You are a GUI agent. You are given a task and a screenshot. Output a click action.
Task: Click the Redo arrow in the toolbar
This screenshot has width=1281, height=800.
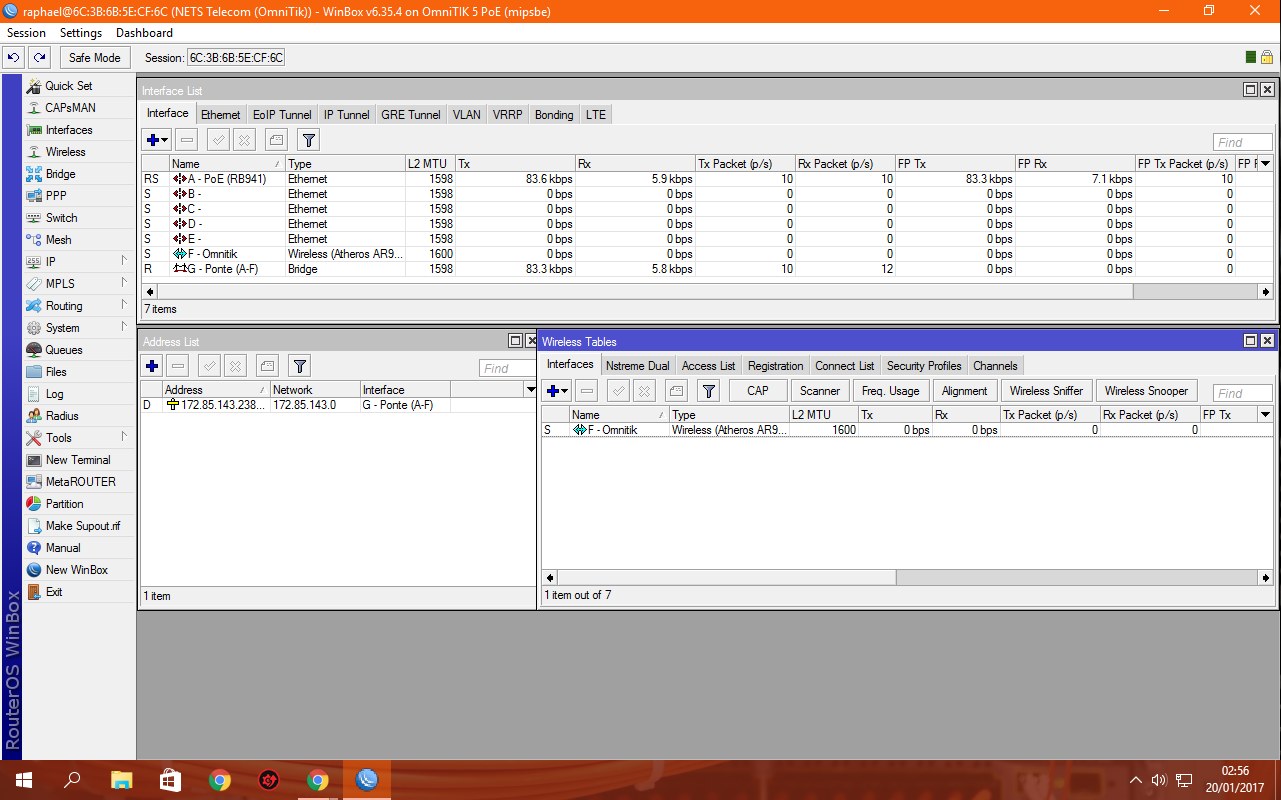(39, 58)
